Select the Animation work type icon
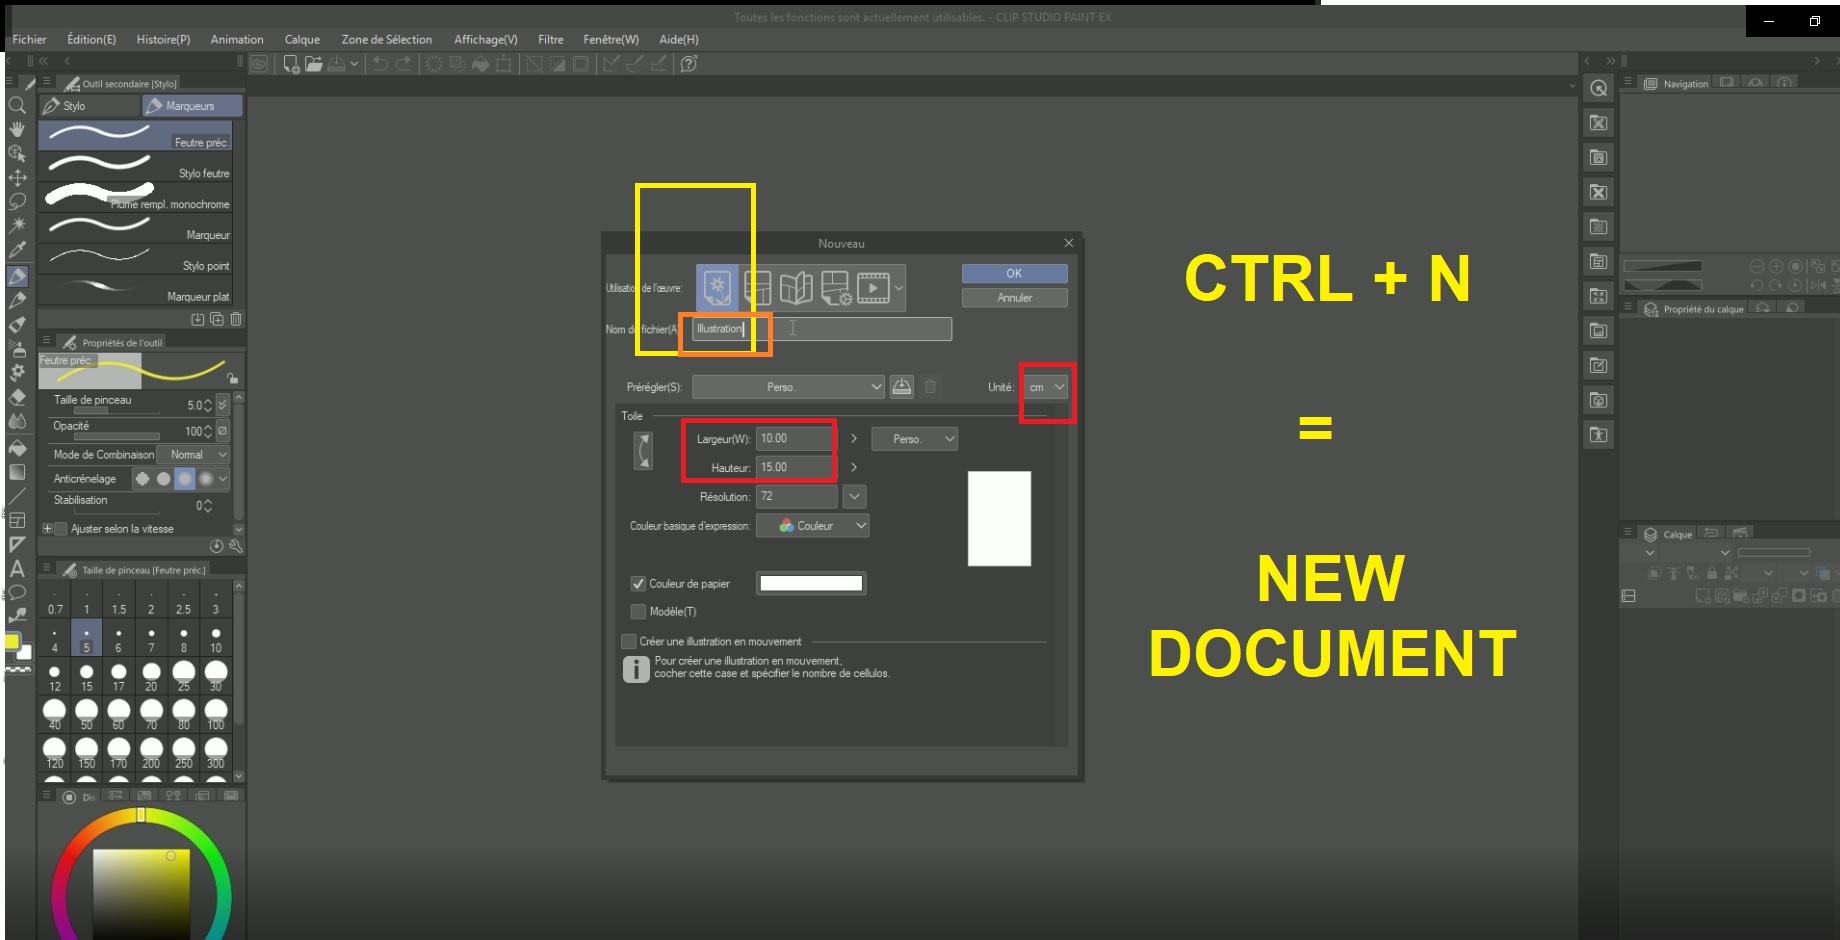This screenshot has height=940, width=1840. click(873, 288)
